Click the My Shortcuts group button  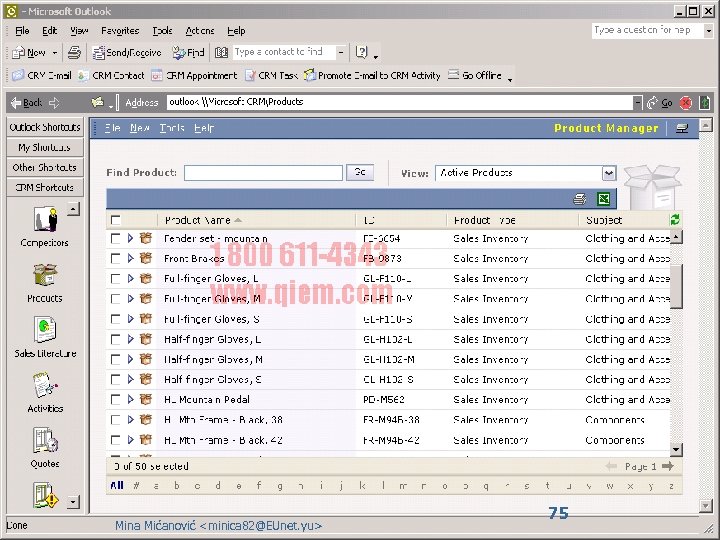pyautogui.click(x=45, y=147)
